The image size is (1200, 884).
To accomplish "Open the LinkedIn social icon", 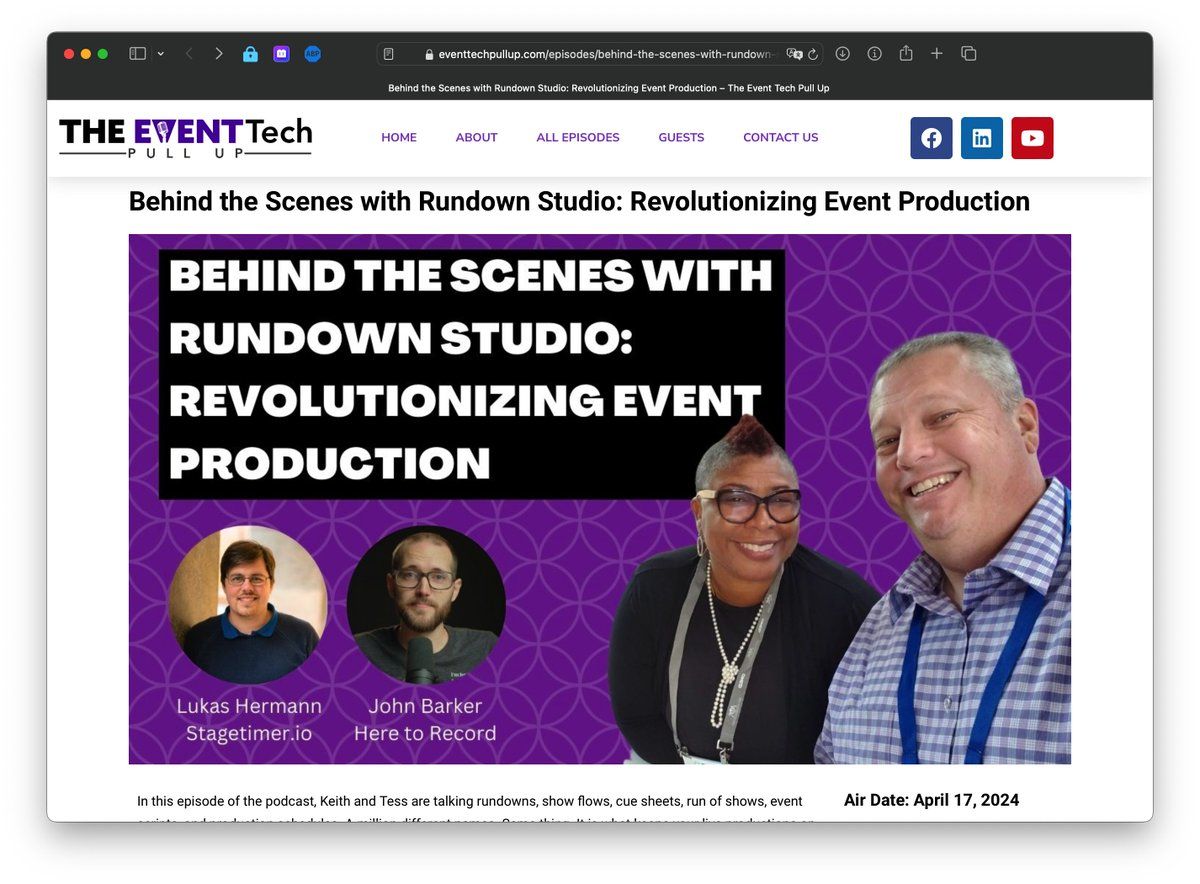I will point(981,138).
